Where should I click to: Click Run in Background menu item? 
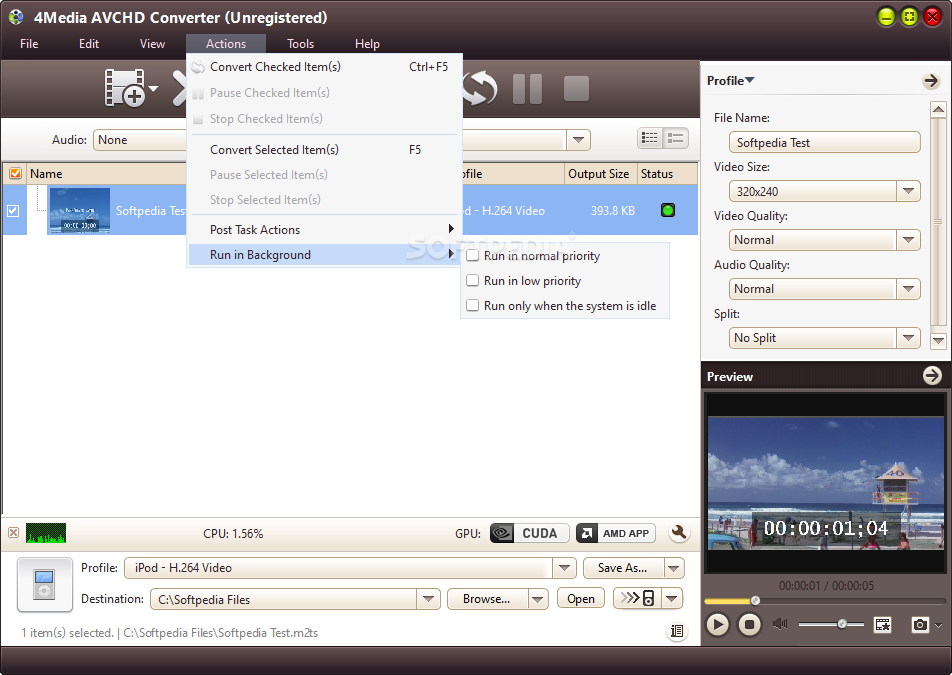pos(324,255)
